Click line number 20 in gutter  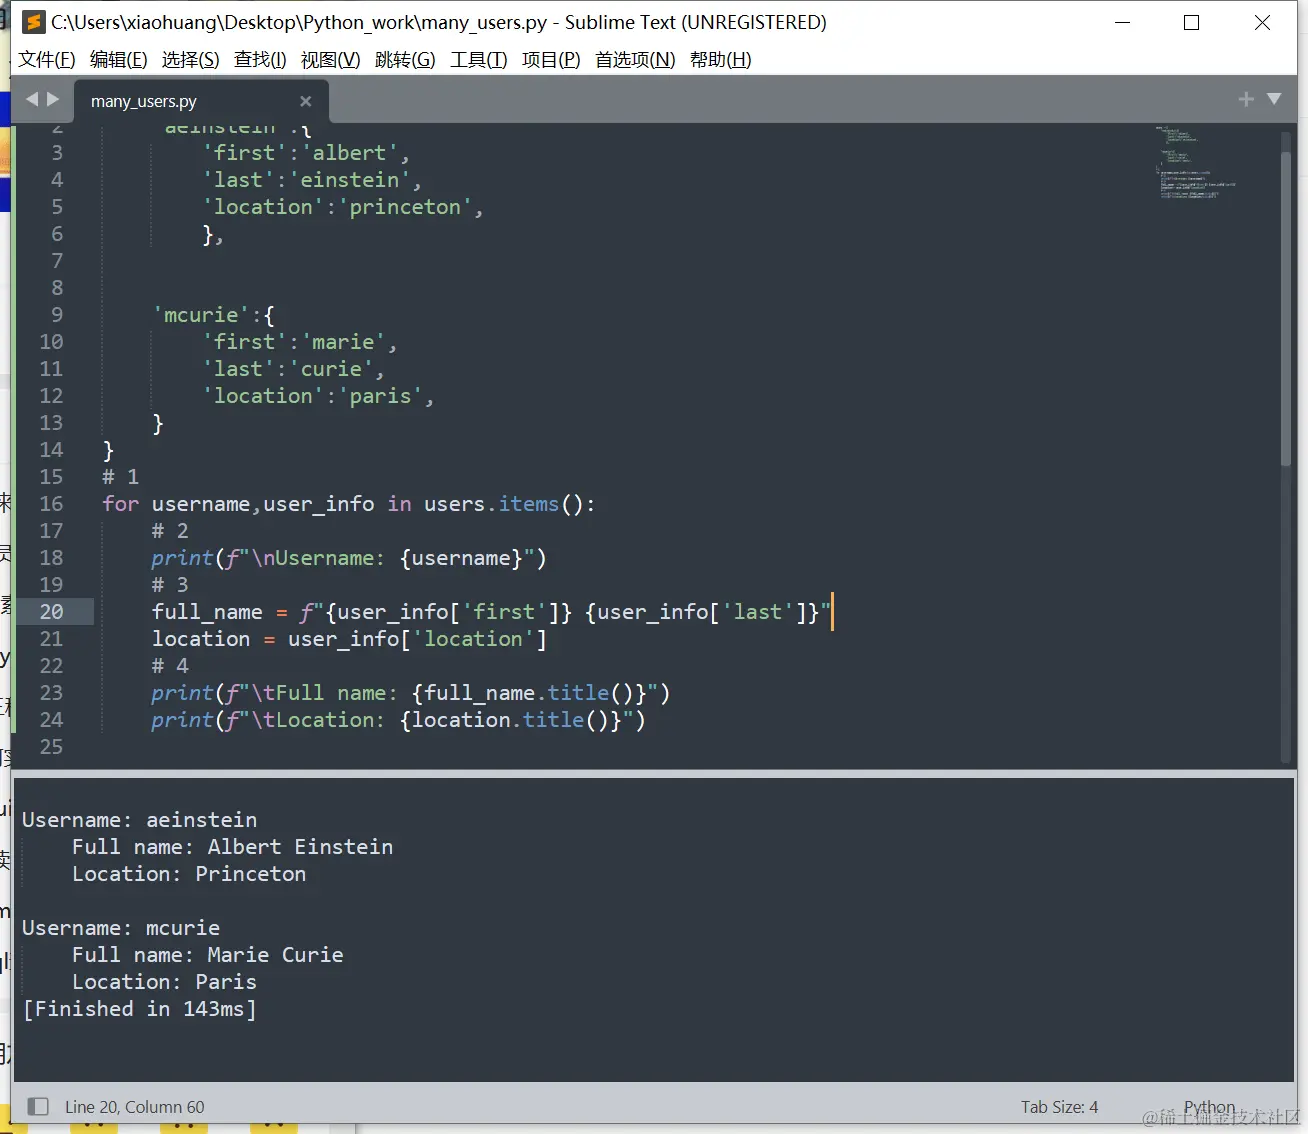tap(51, 612)
